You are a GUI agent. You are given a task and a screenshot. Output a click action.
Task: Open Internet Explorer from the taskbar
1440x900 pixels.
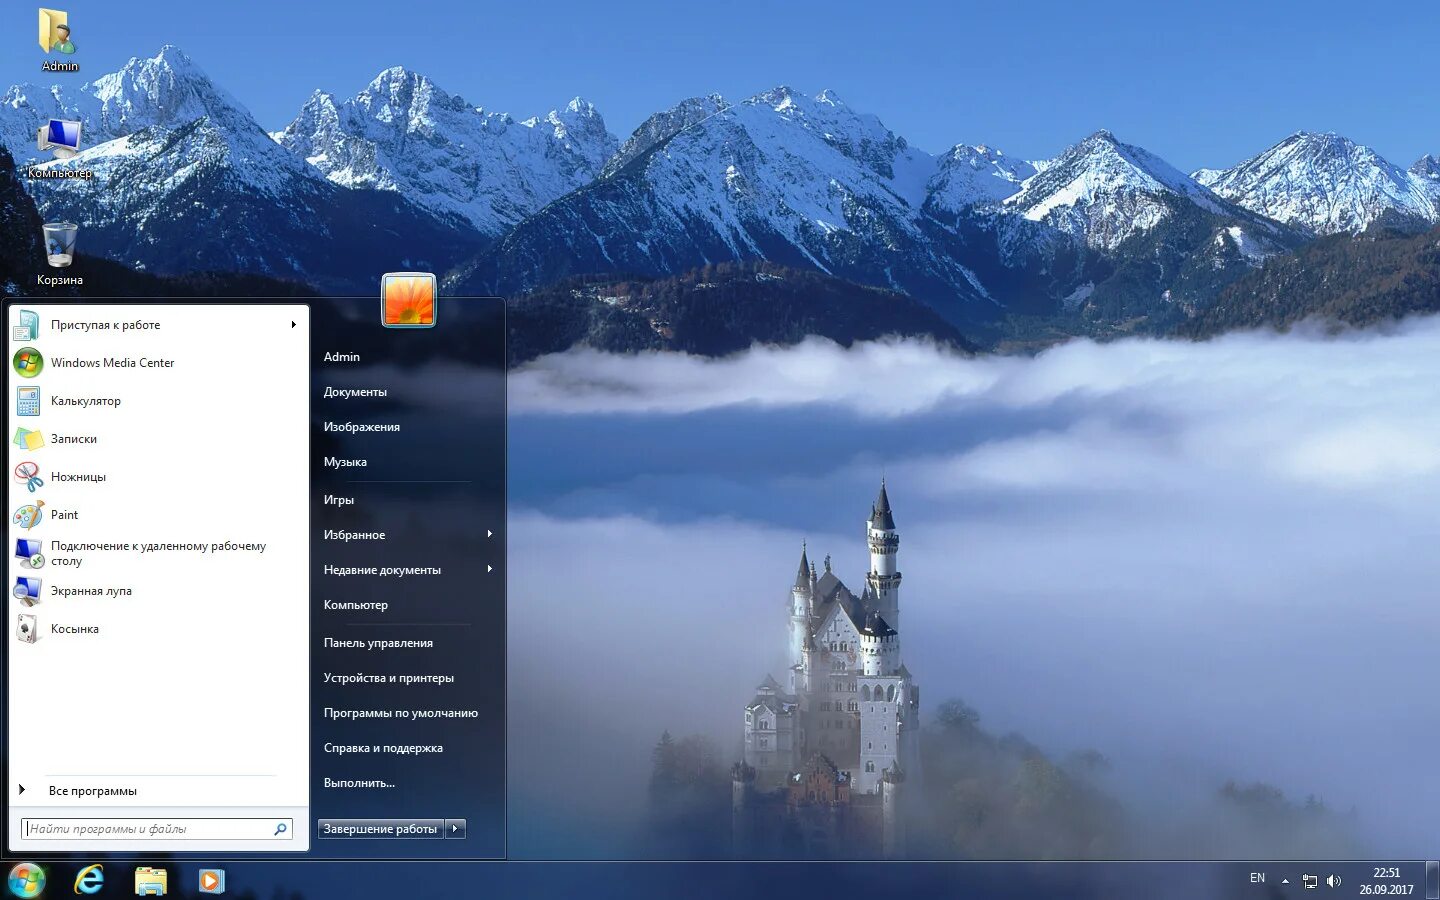(x=89, y=881)
